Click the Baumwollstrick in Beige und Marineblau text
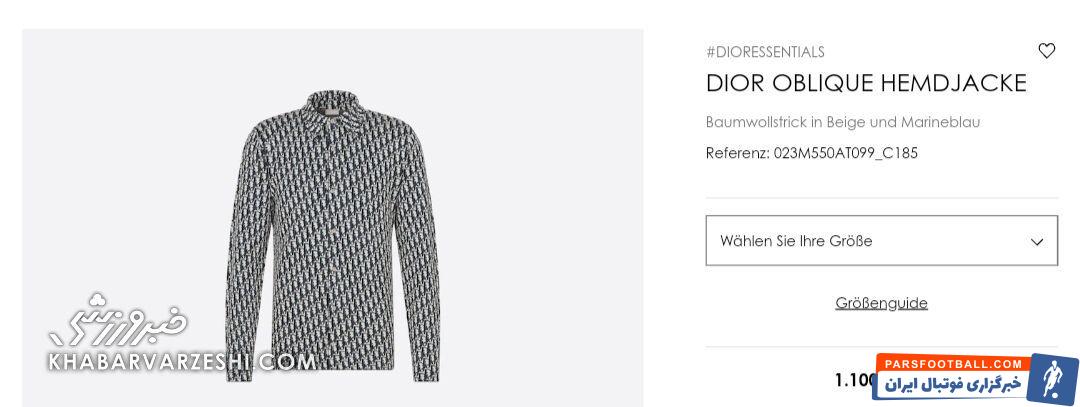 pyautogui.click(x=842, y=122)
